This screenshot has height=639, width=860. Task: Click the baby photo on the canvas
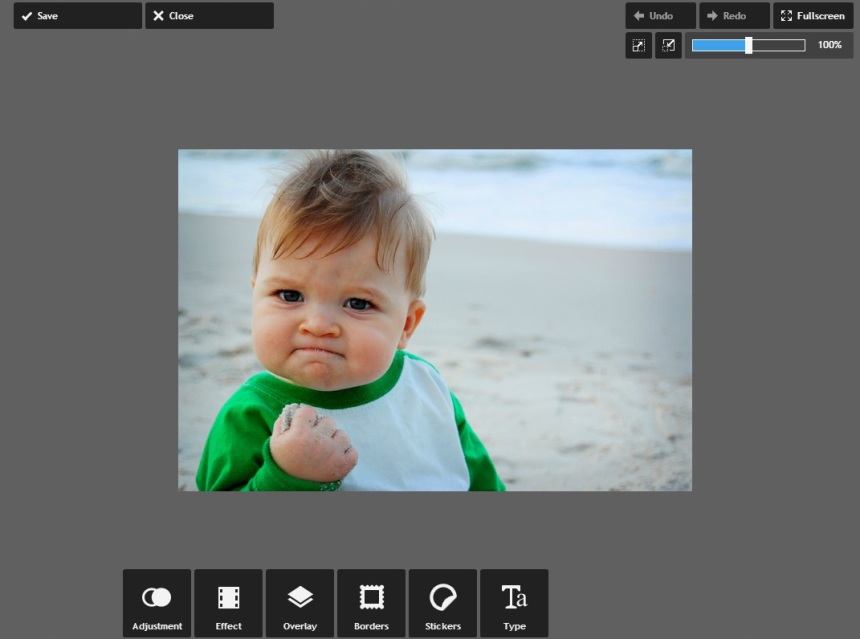(435, 320)
